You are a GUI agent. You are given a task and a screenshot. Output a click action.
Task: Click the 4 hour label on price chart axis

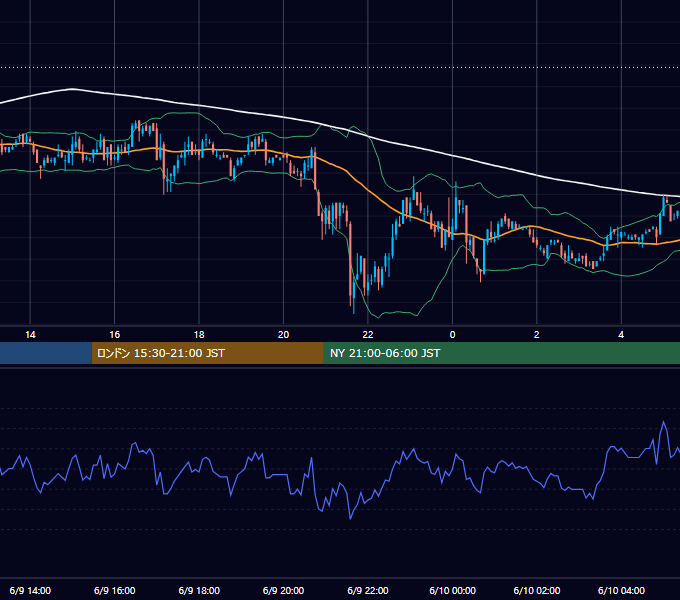621,335
